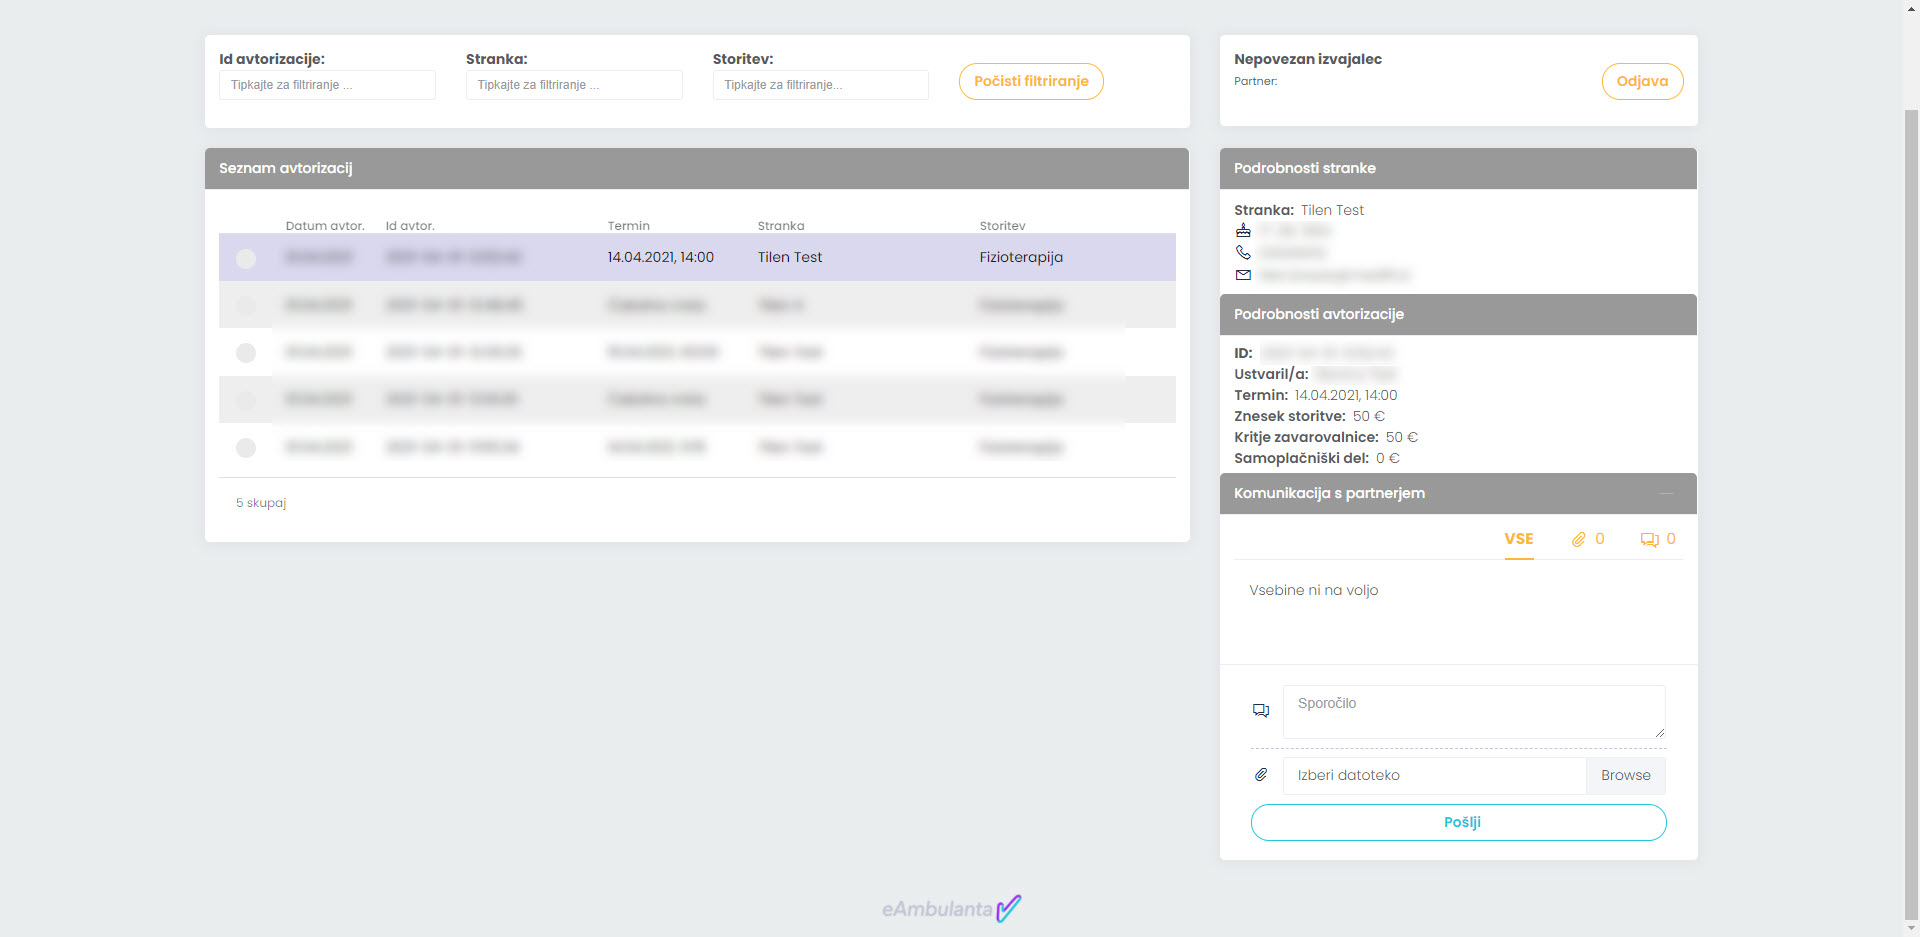Viewport: 1920px width, 937px height.
Task: Click the chat icon beside Sporočilo field
Action: 1261,711
